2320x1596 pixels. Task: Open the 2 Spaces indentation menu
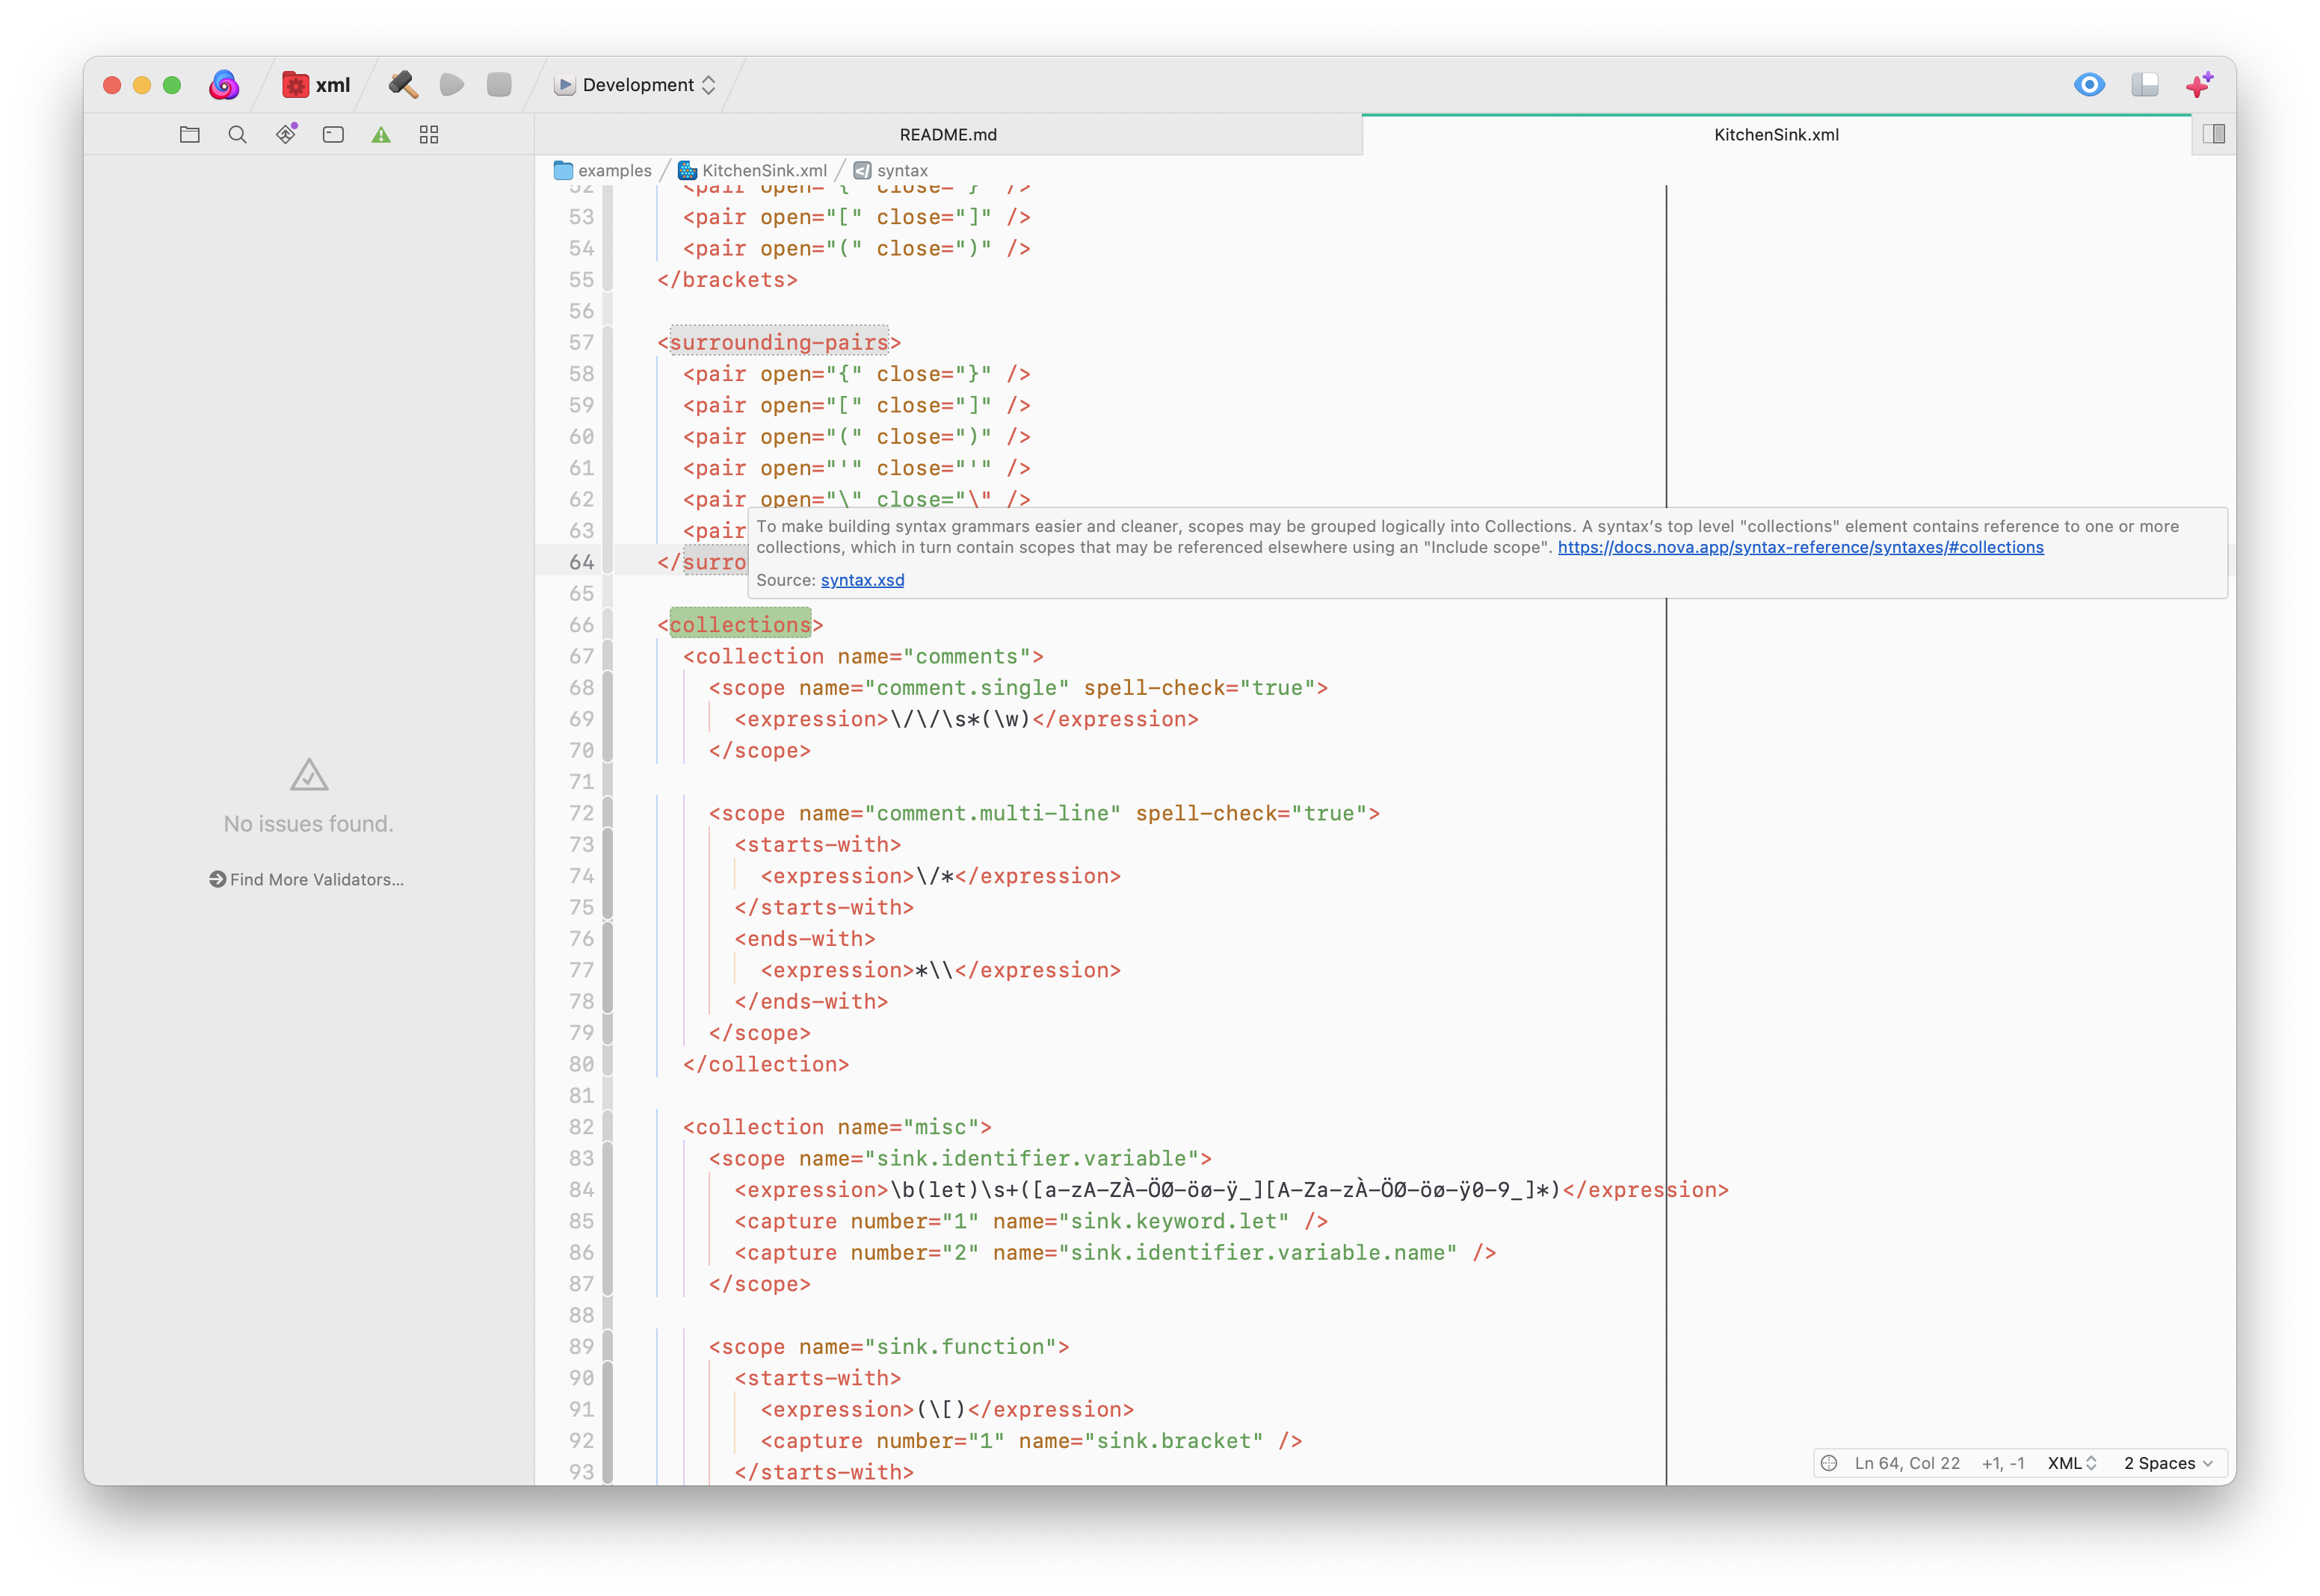click(2168, 1463)
